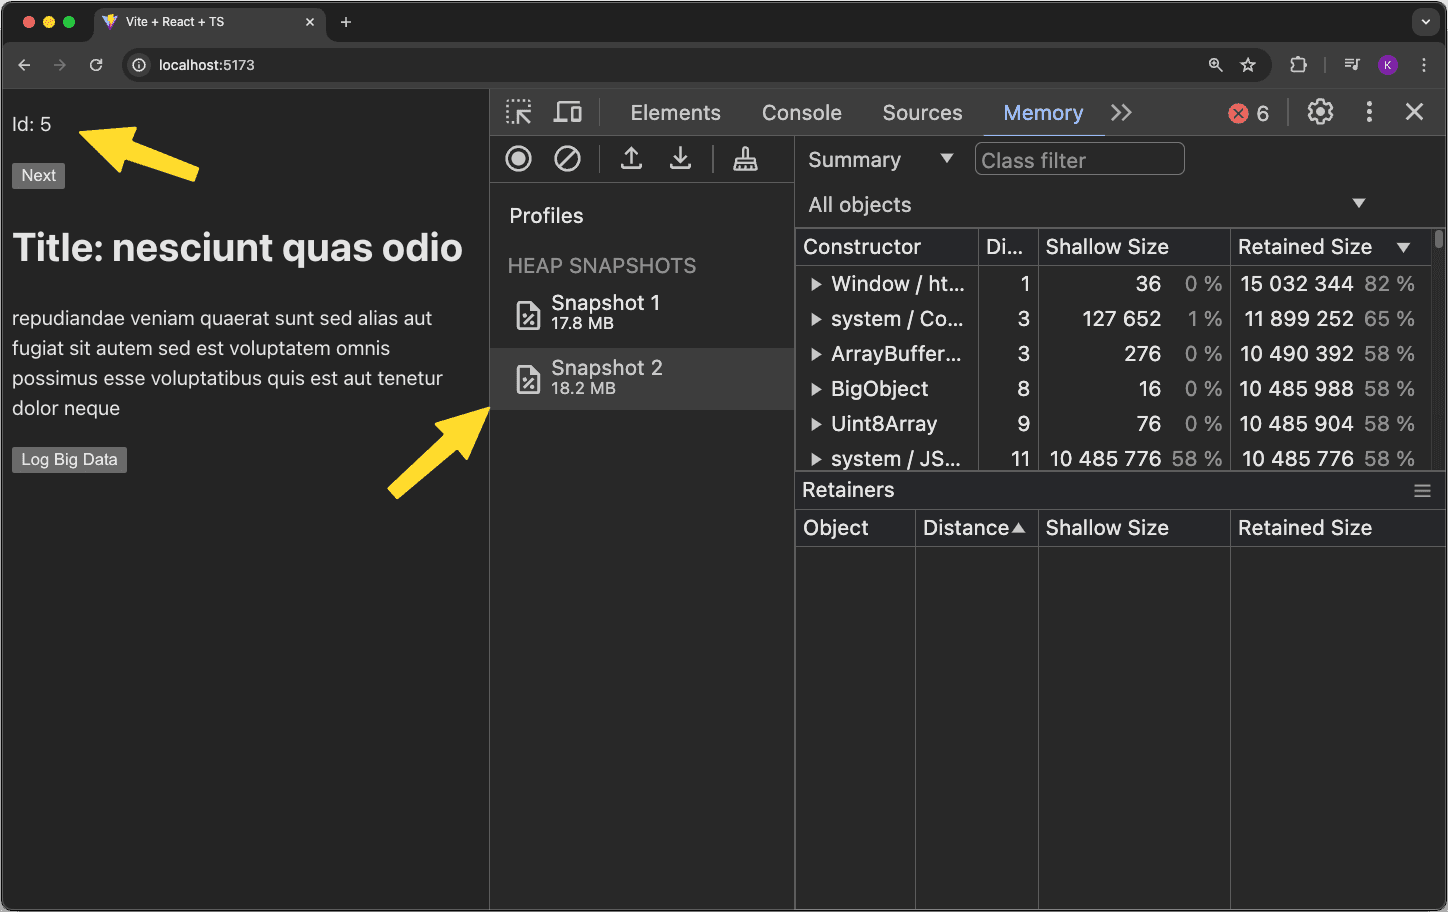The image size is (1448, 912).
Task: Click the Profiles heading
Action: tap(546, 216)
